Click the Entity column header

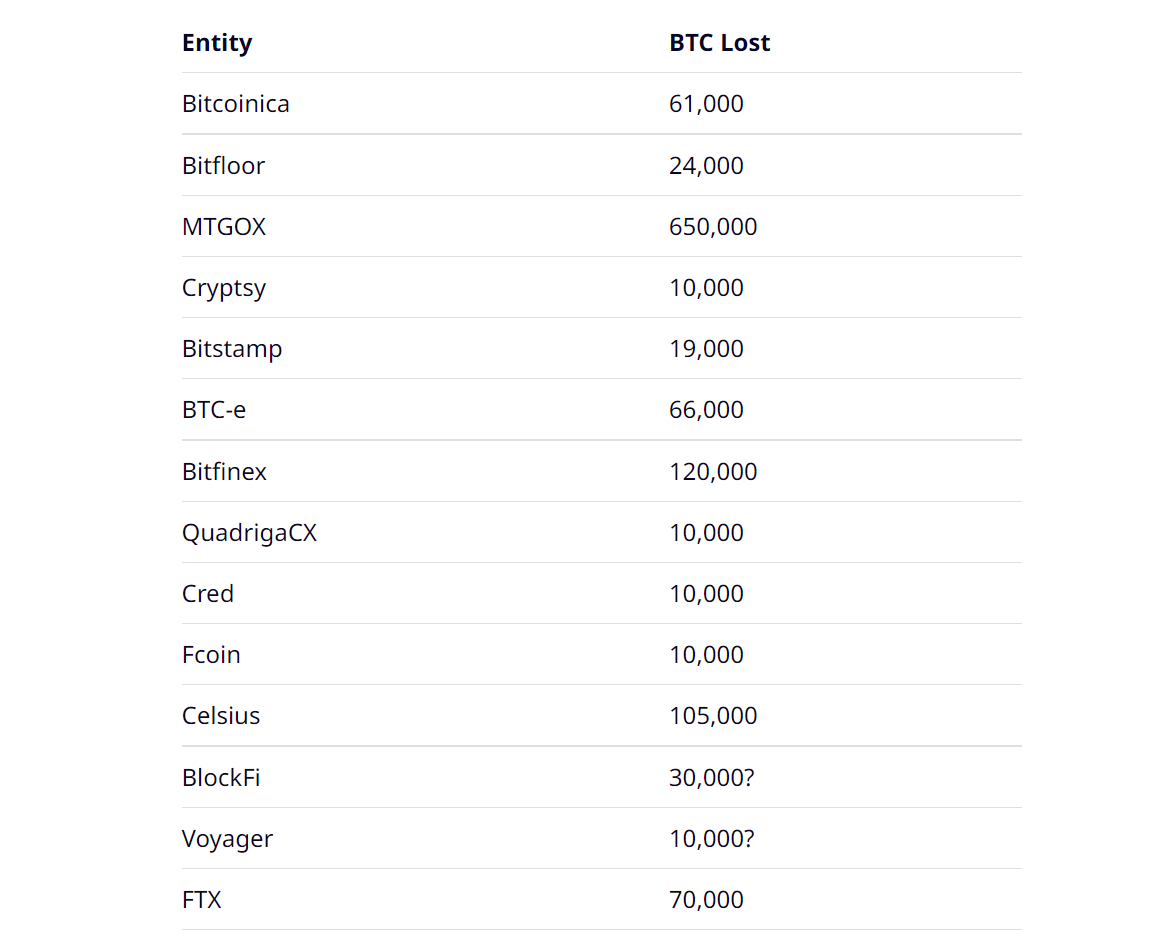pos(217,43)
